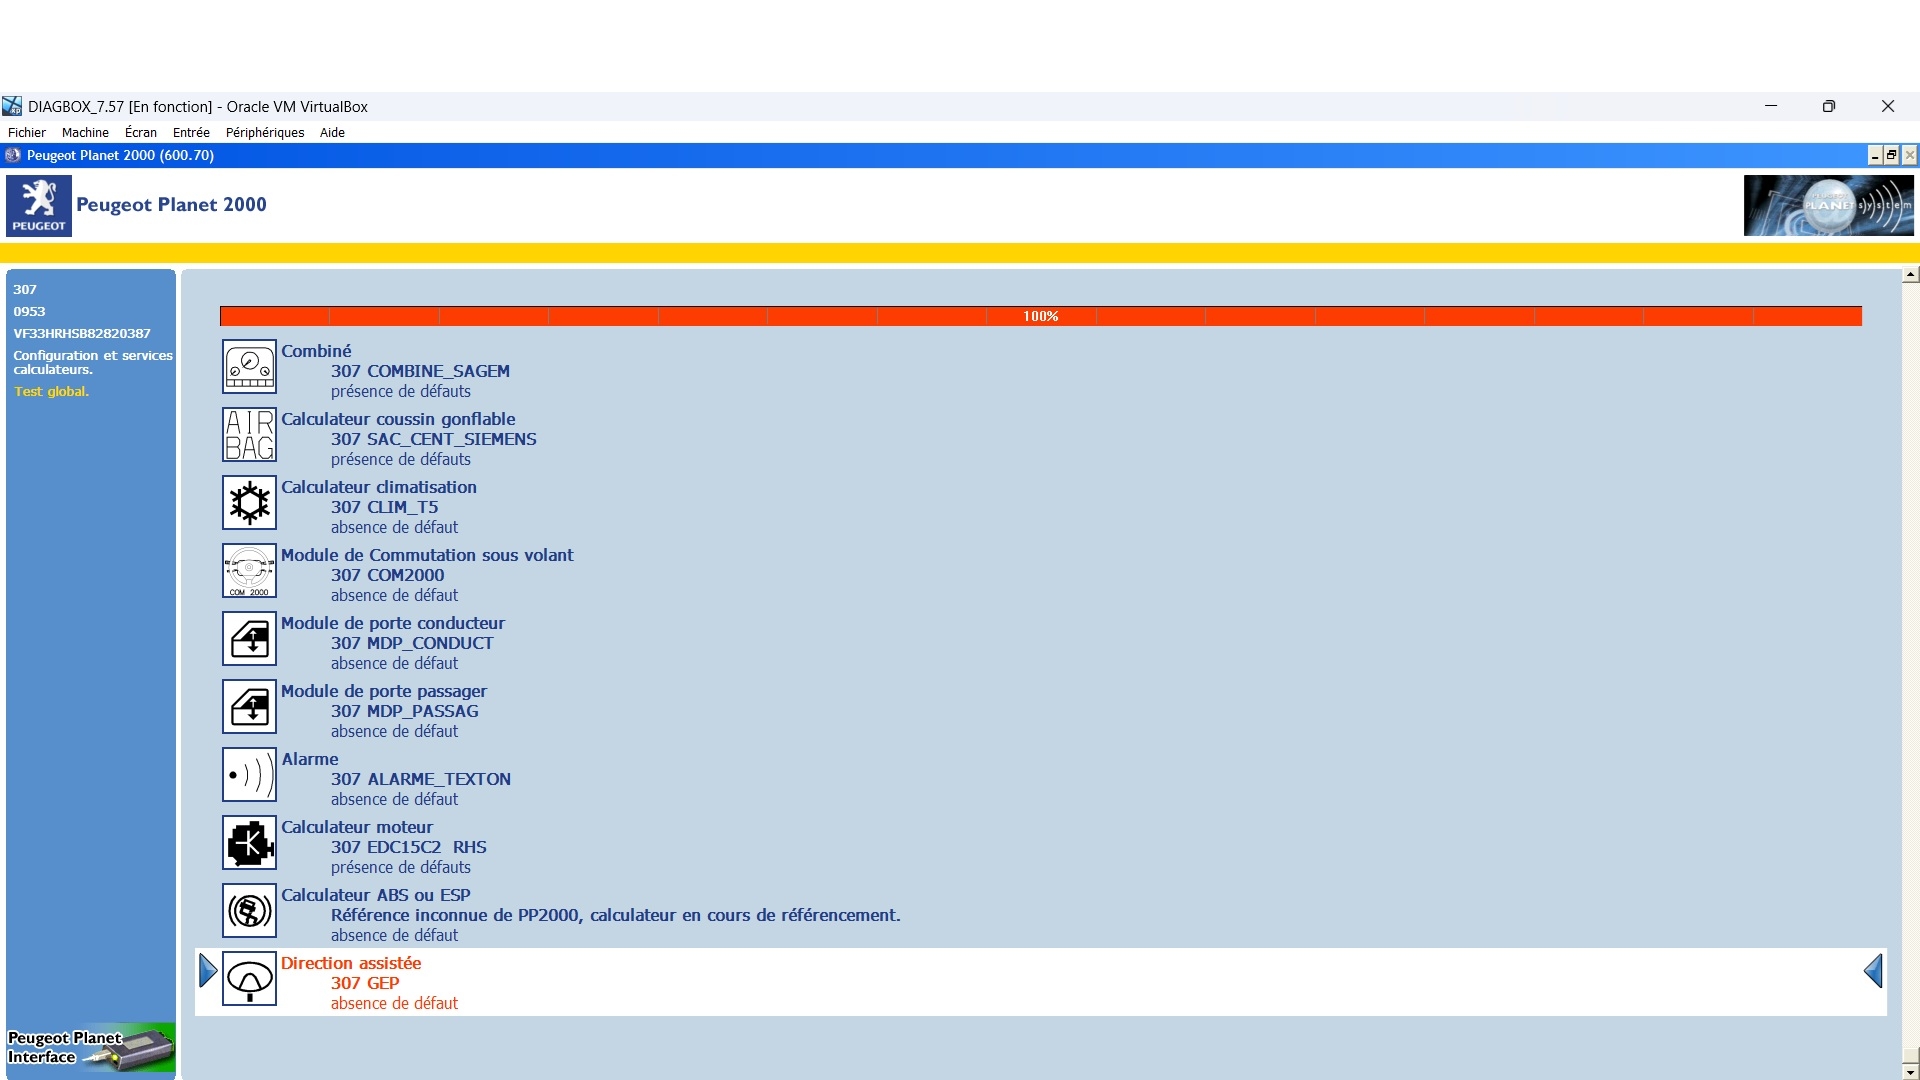Open the COM 2000 steering wheel icon

click(x=249, y=571)
